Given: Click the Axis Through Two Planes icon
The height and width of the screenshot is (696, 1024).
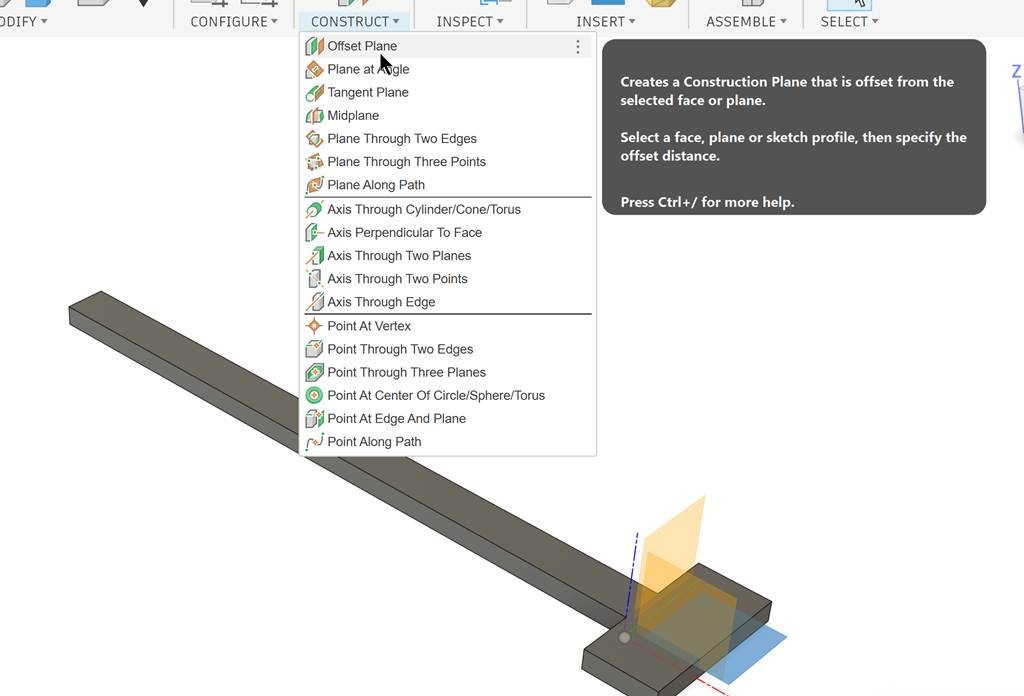Looking at the screenshot, I should [314, 255].
